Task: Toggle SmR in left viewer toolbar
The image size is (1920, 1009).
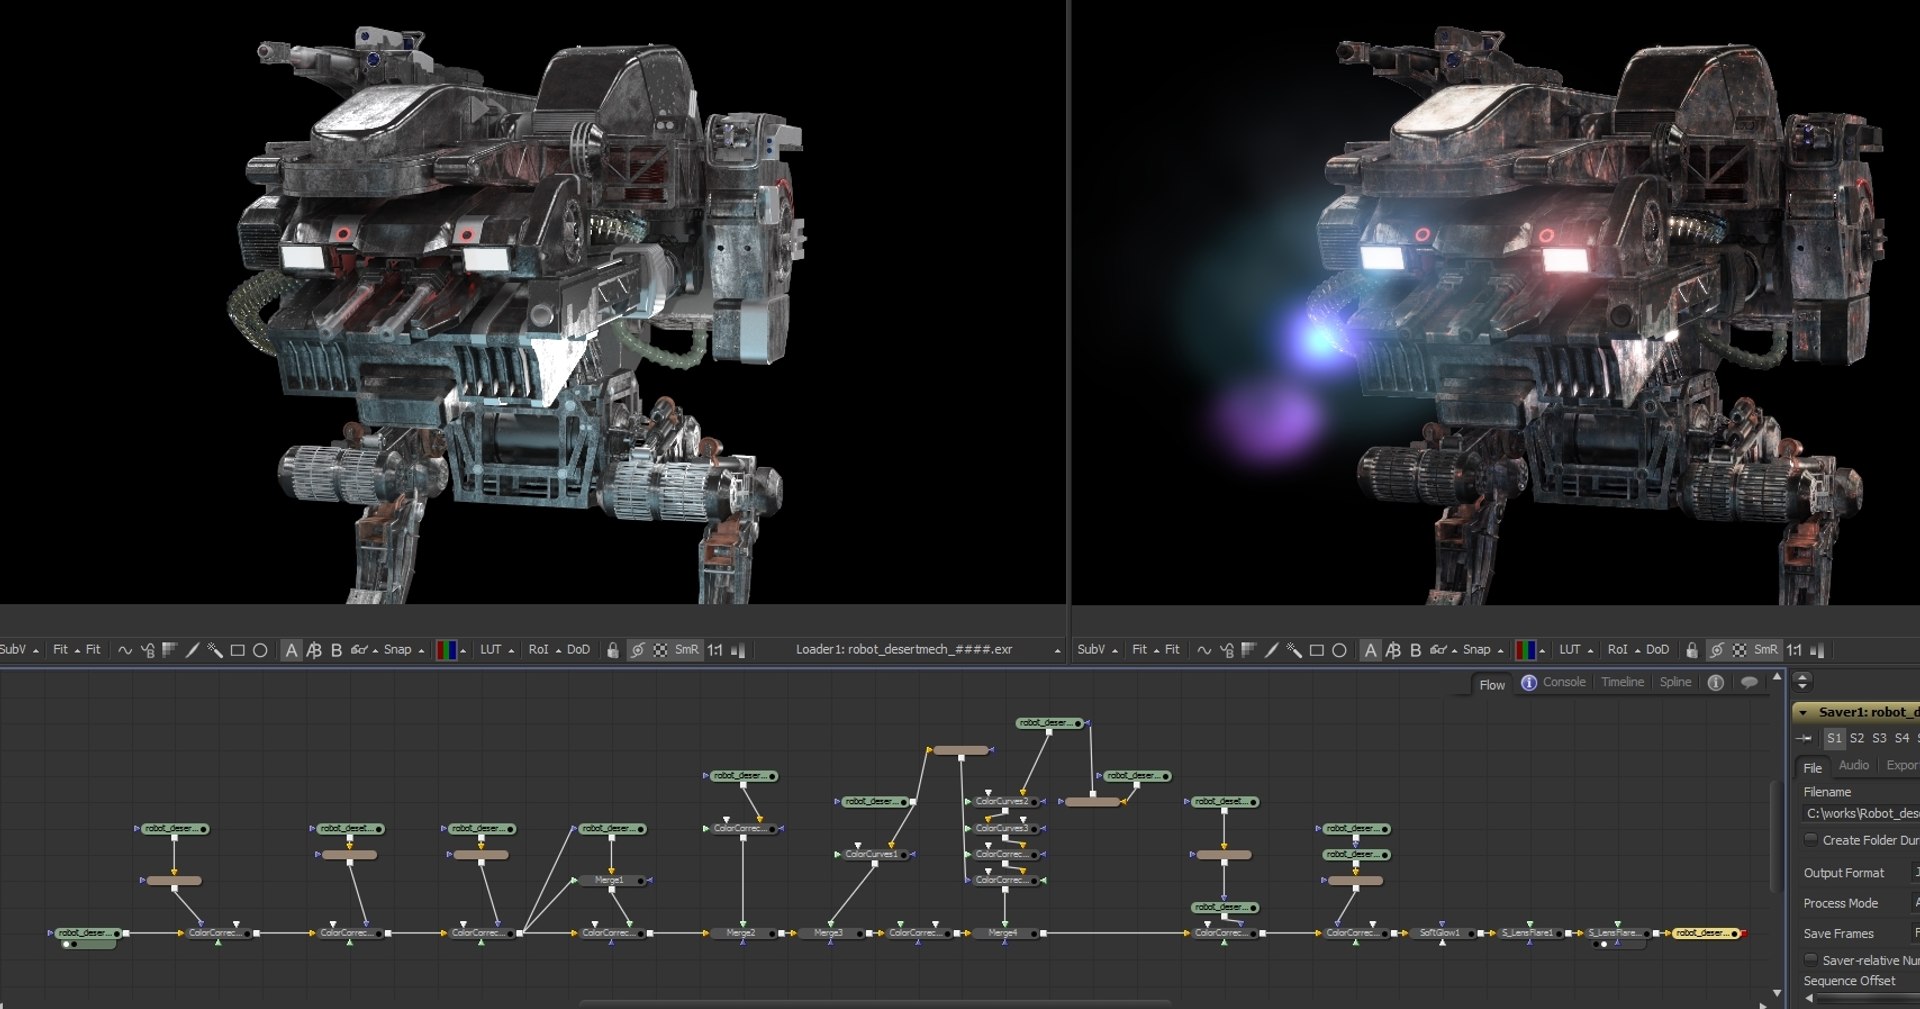Action: [686, 650]
